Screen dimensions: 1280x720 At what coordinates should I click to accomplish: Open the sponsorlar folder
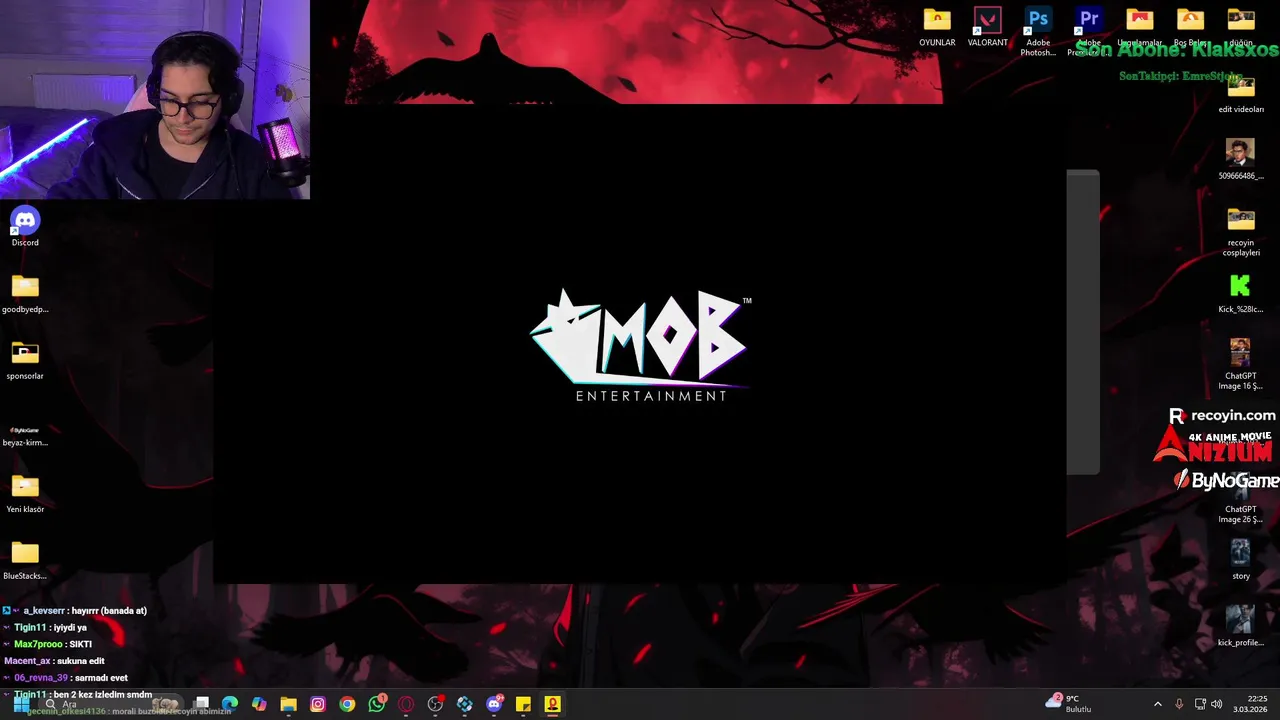(x=25, y=360)
